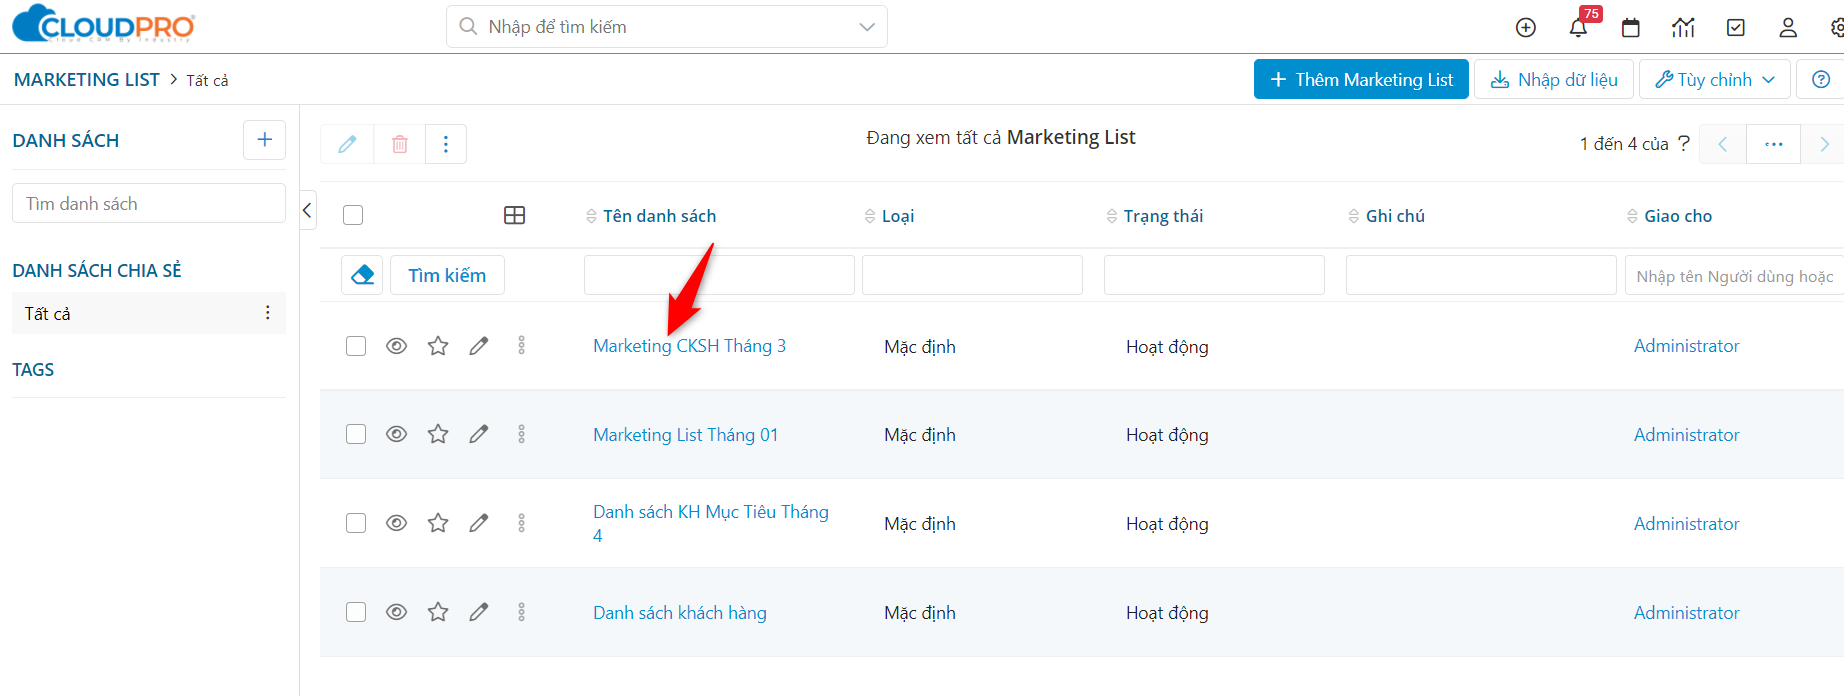Select the Marketing CKSH Tháng 3 checkbox
This screenshot has height=696, width=1844.
(356, 346)
